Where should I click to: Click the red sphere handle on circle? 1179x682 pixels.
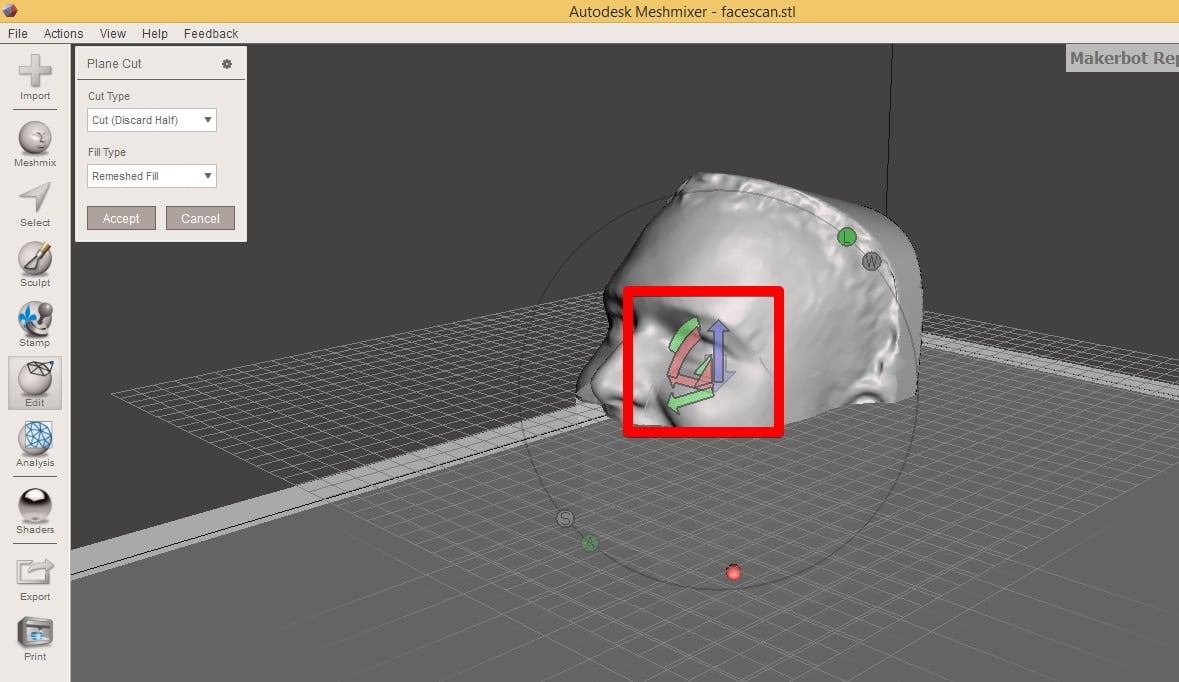click(x=733, y=572)
